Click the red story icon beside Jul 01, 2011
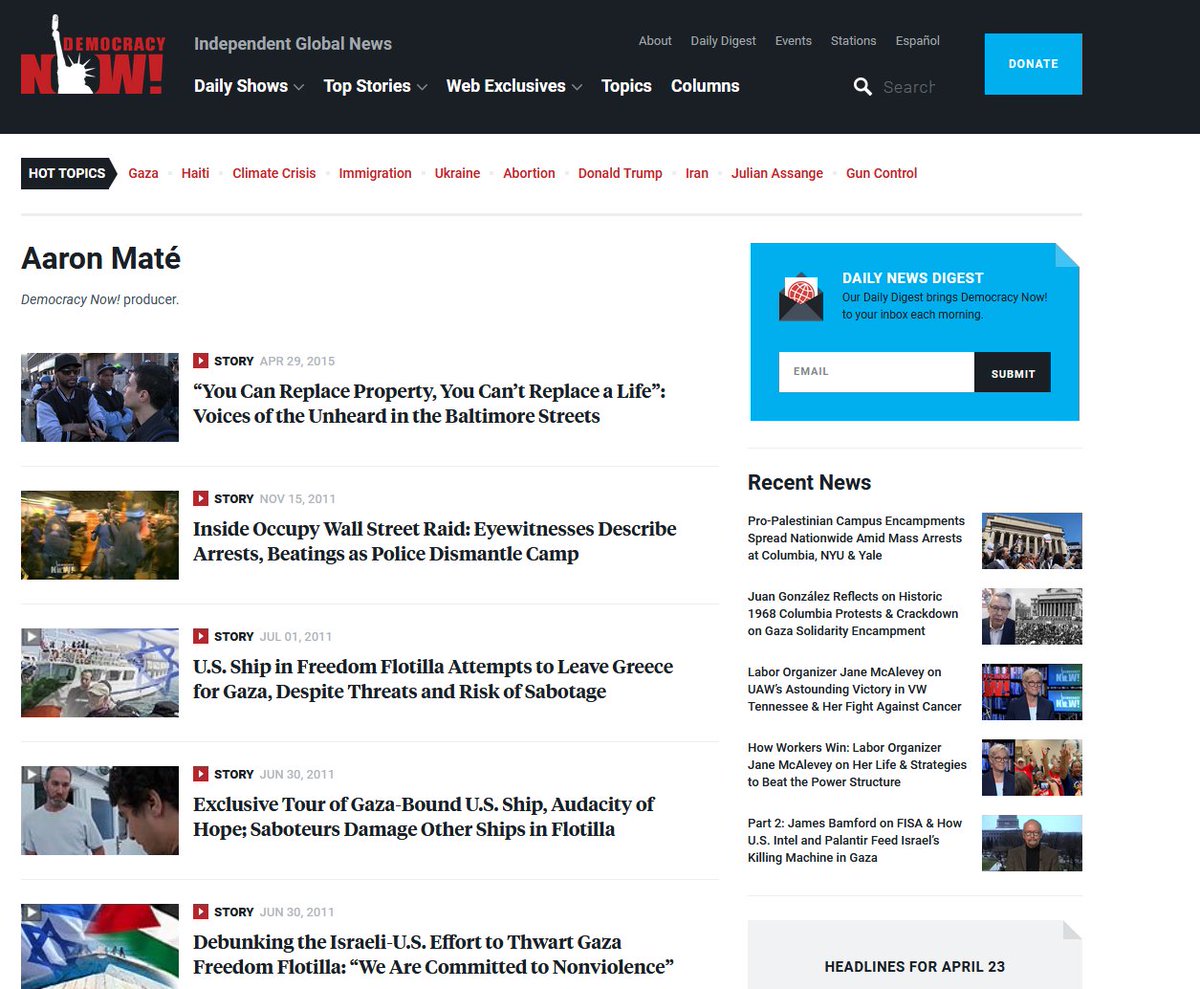The width and height of the screenshot is (1200, 989). pyautogui.click(x=200, y=636)
